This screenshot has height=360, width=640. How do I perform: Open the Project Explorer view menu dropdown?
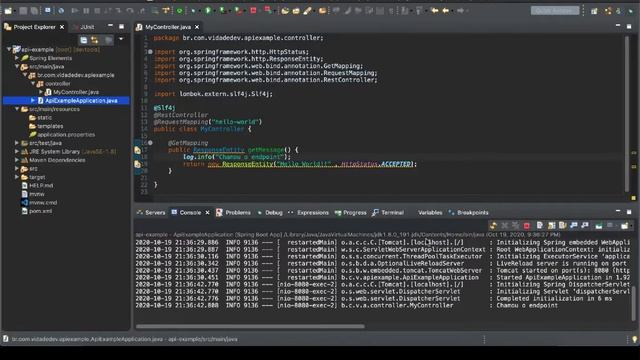click(121, 39)
